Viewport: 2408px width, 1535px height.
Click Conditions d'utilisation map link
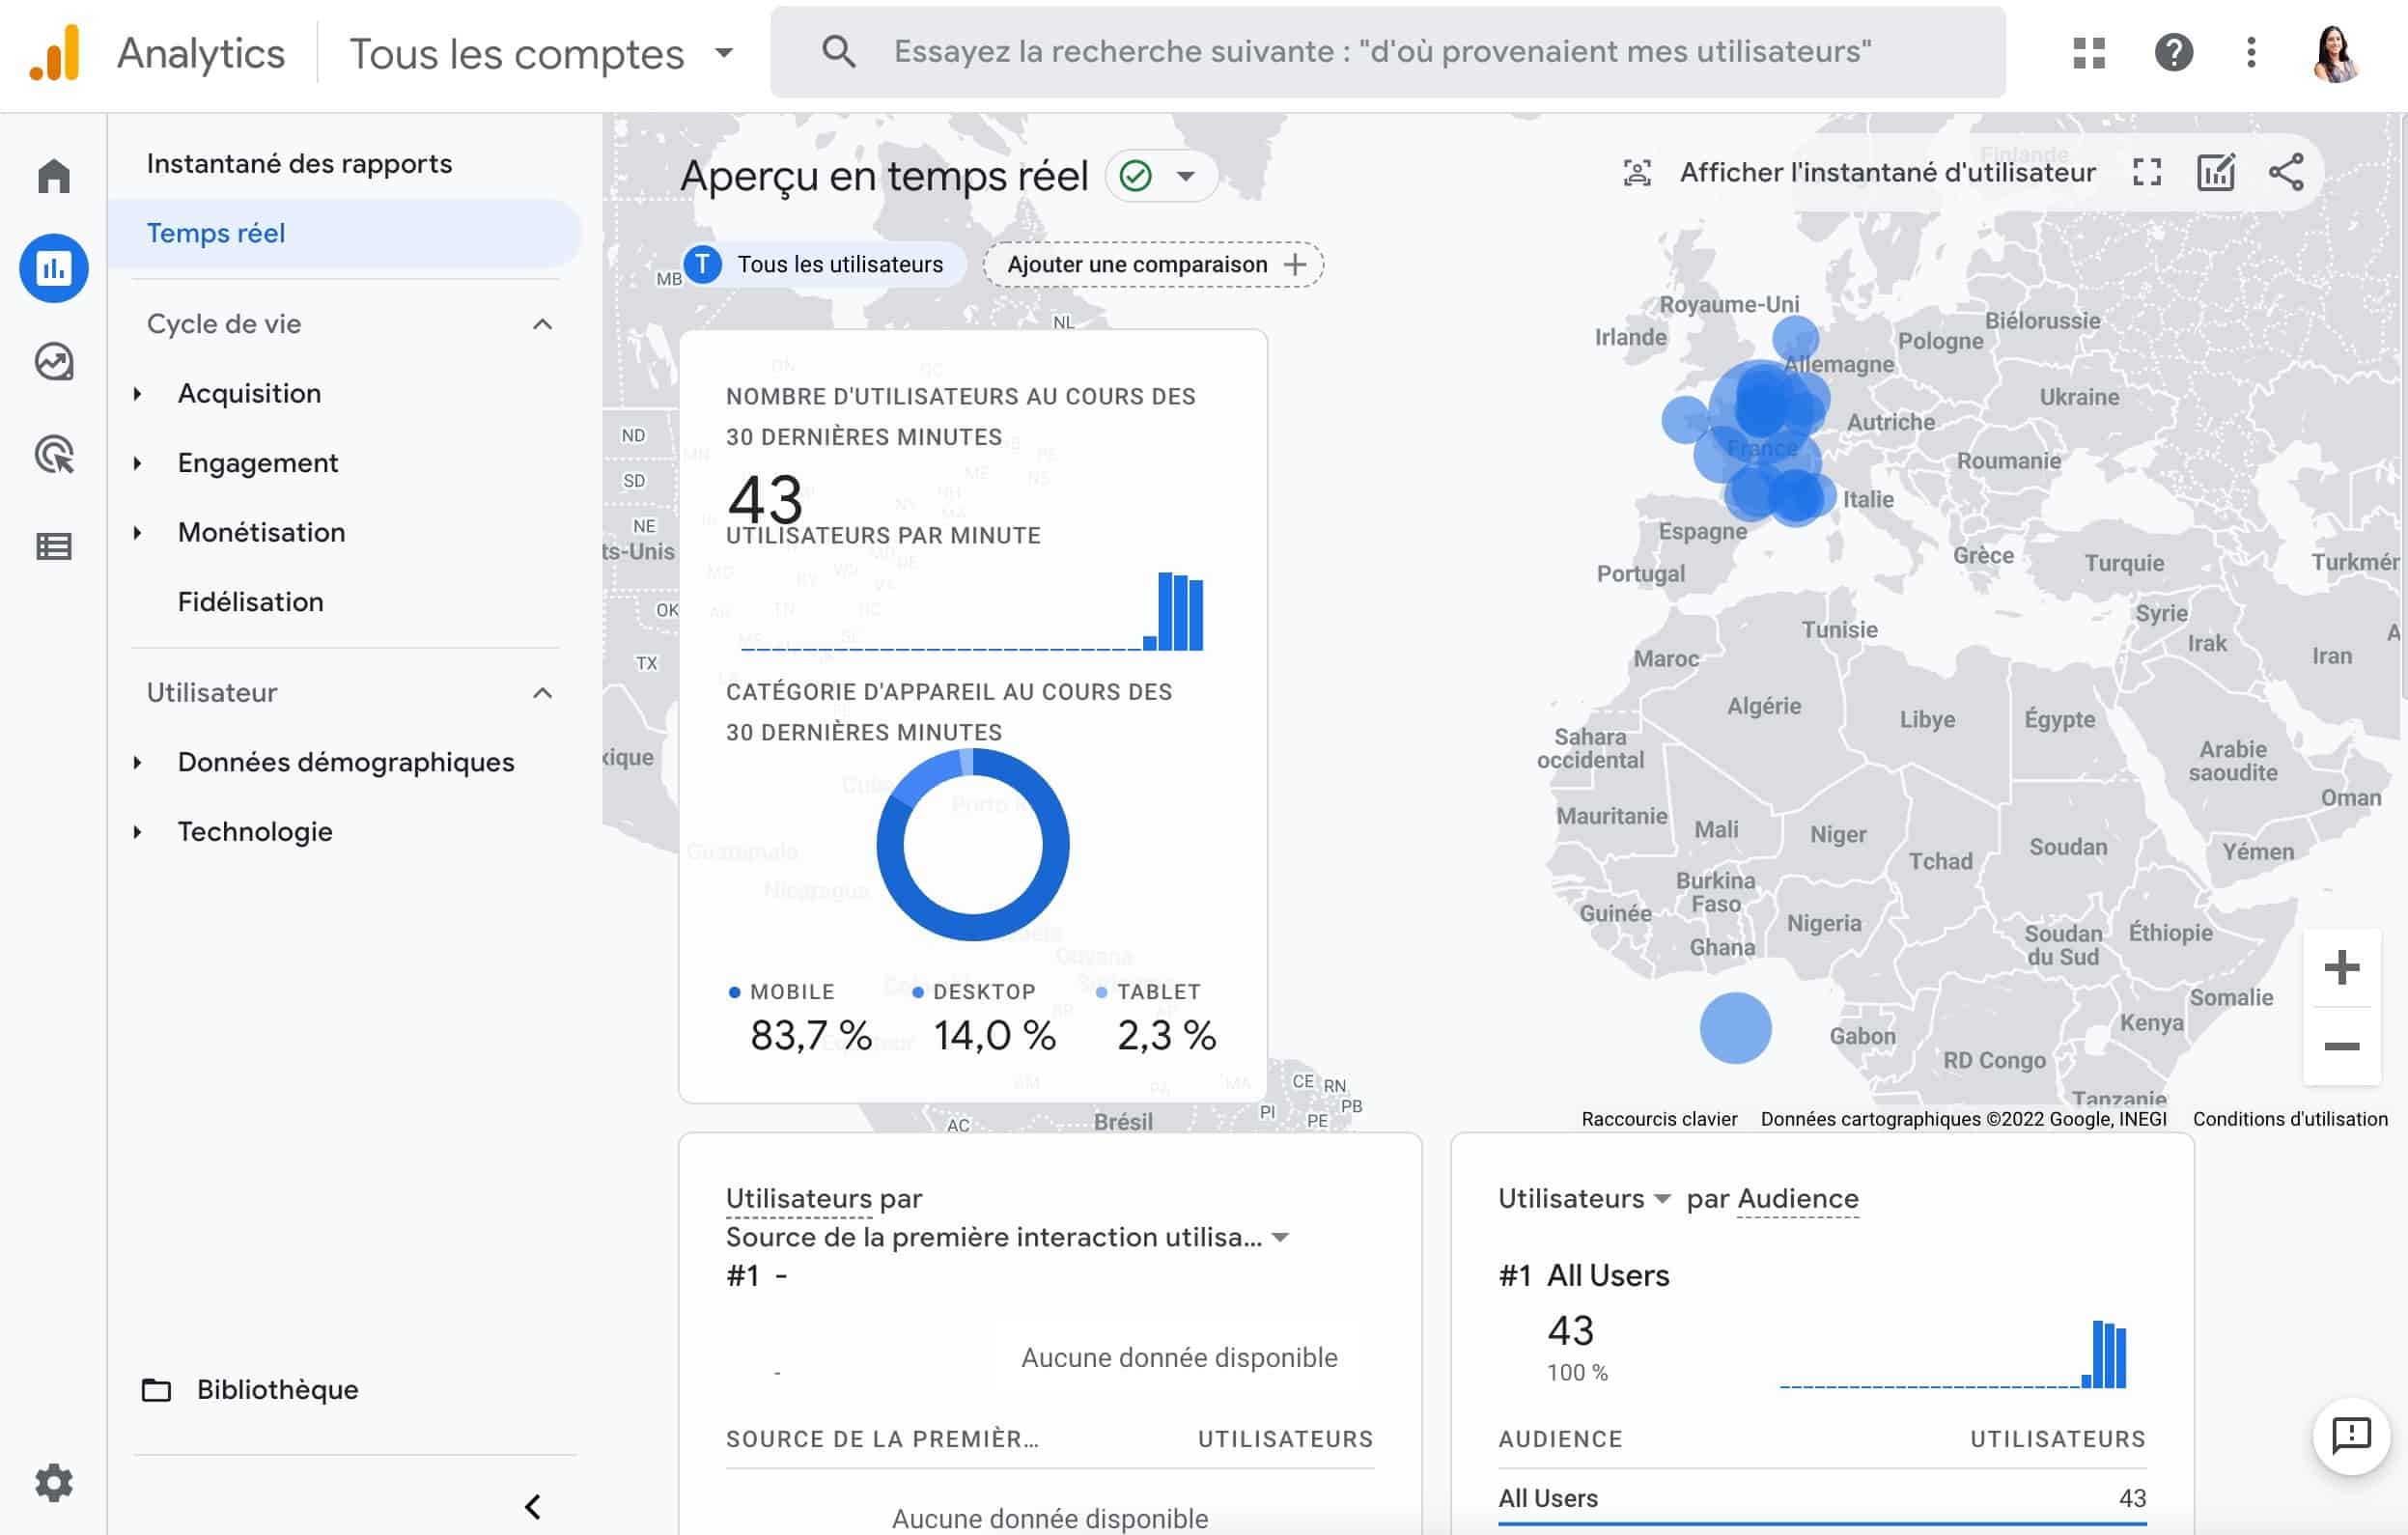click(x=2289, y=1119)
